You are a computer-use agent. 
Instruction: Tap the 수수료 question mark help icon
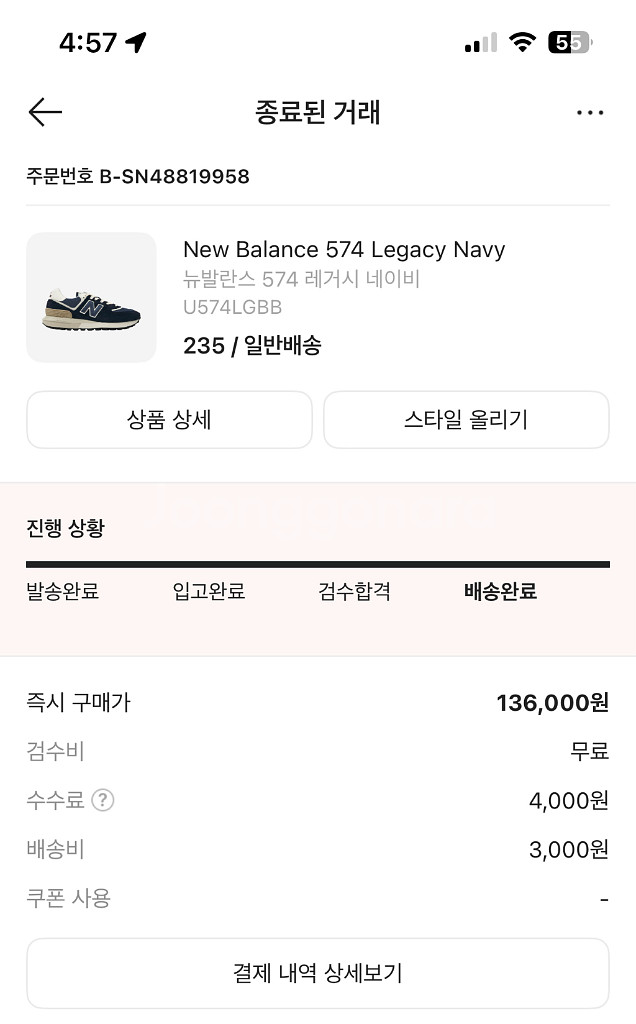[x=102, y=800]
